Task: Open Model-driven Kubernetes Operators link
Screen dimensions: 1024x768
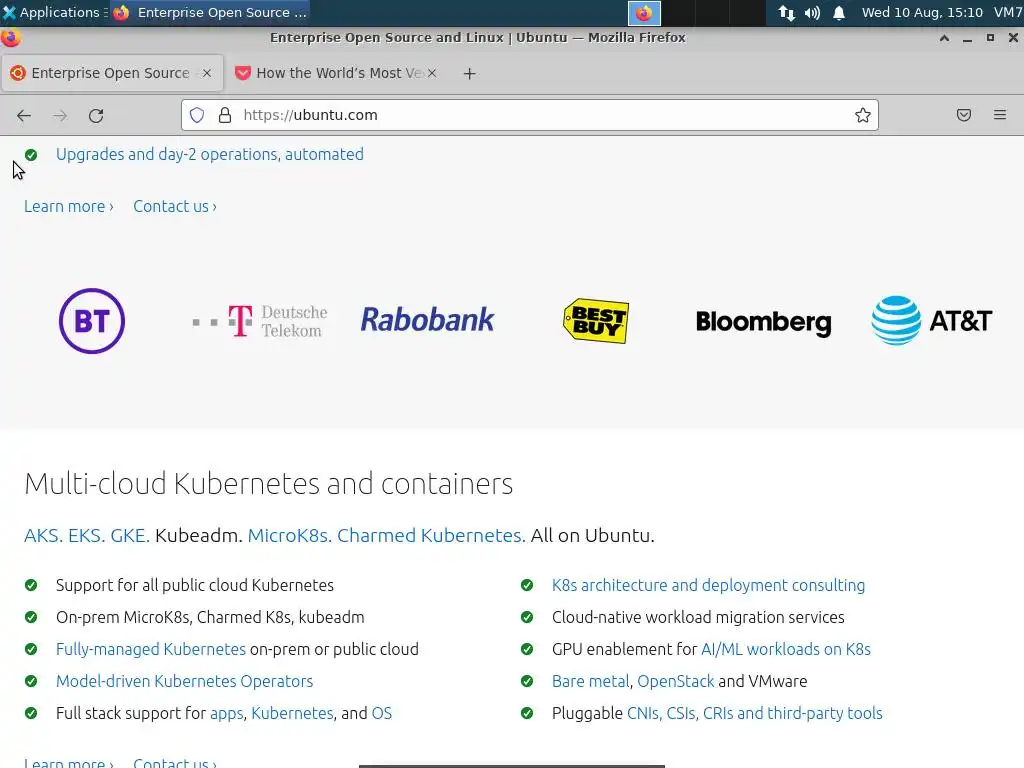Action: pos(185,681)
